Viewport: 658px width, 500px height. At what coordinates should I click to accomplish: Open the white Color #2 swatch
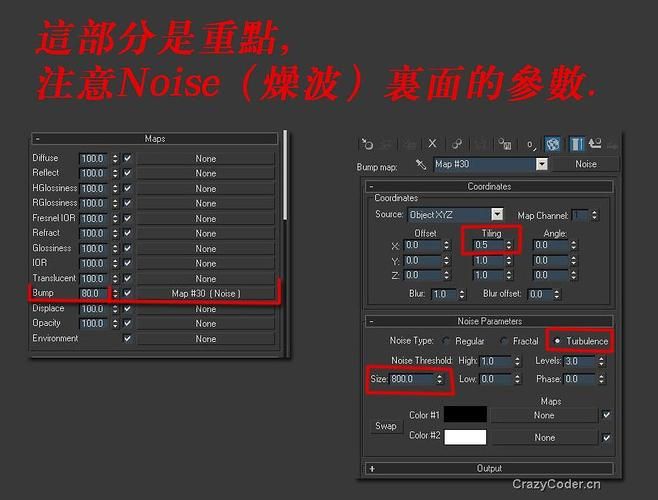pos(465,437)
